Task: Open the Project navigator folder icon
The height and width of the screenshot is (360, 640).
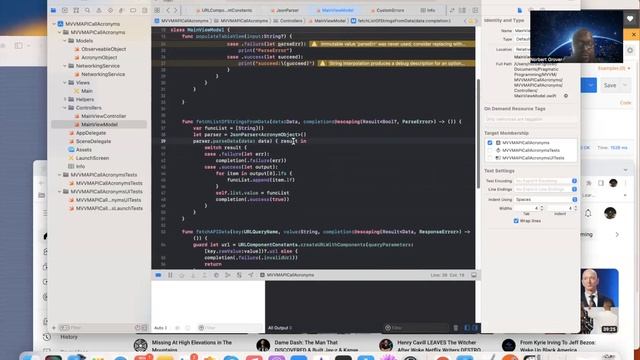Action: pos(53,10)
